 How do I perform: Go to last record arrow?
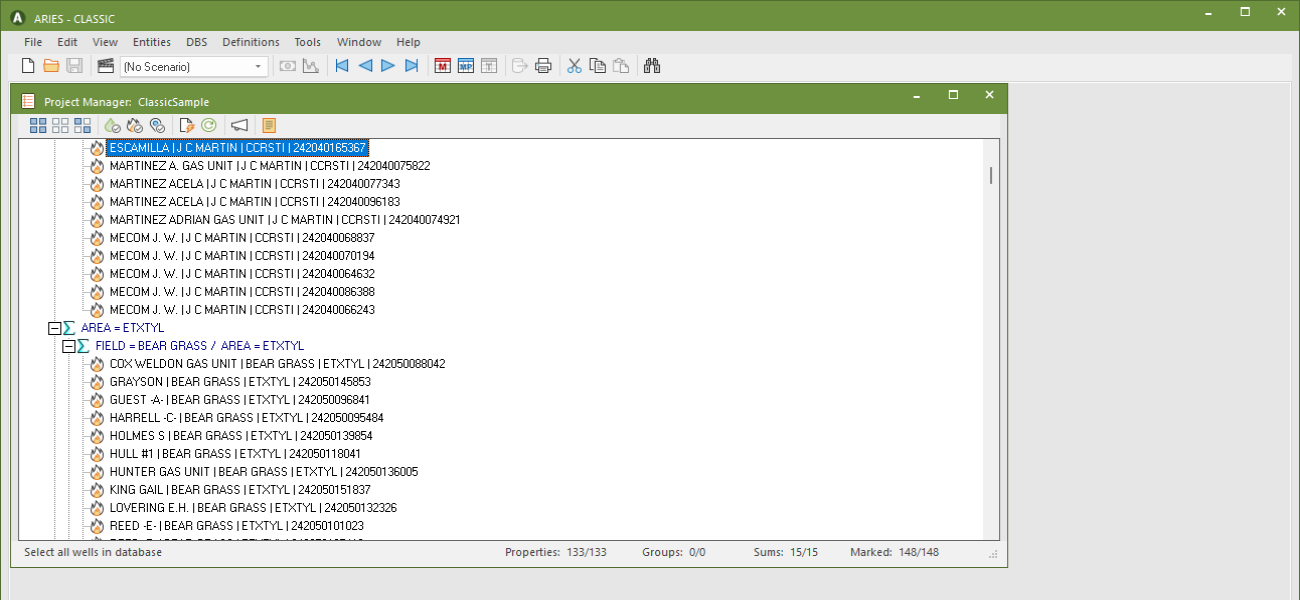click(x=411, y=66)
